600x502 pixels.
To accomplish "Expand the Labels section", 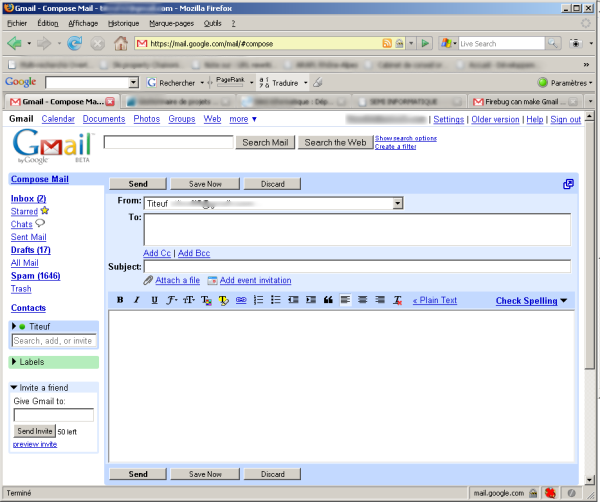I will pos(14,362).
